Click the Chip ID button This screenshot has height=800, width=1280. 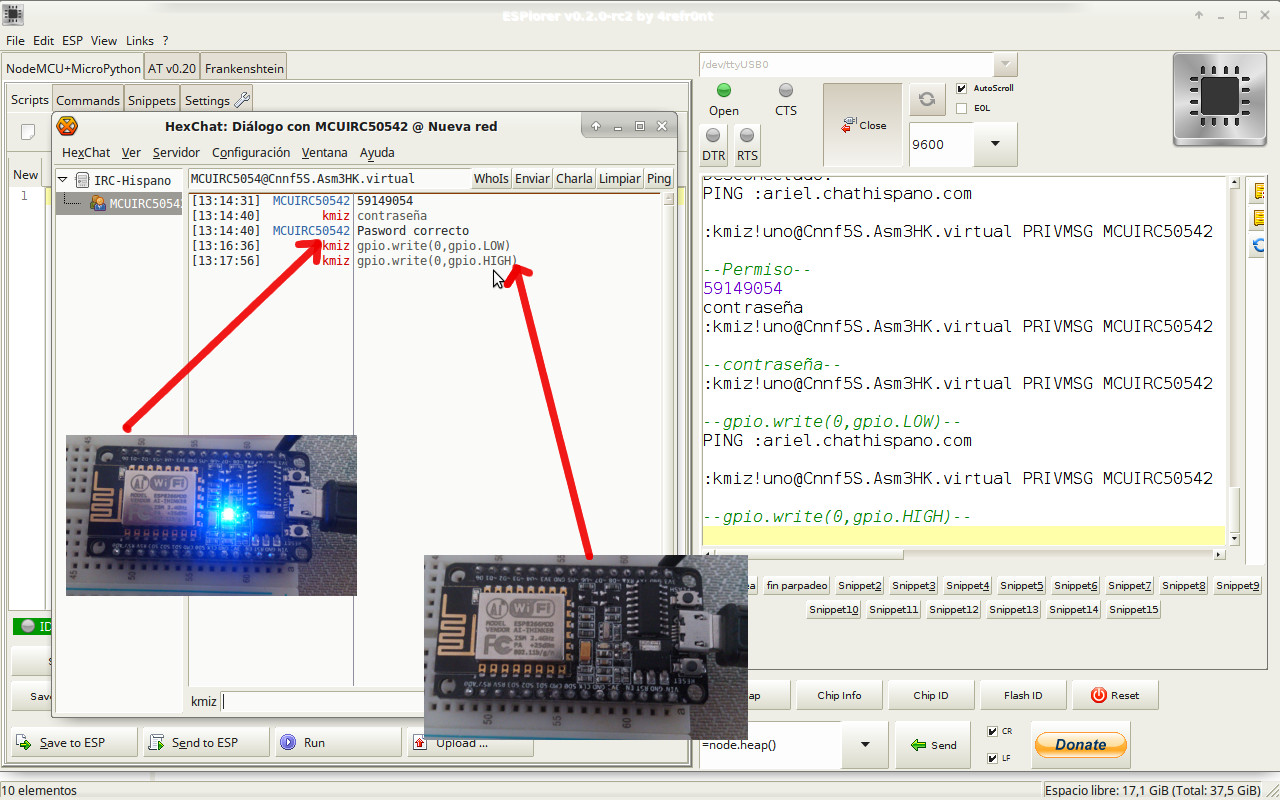[931, 695]
